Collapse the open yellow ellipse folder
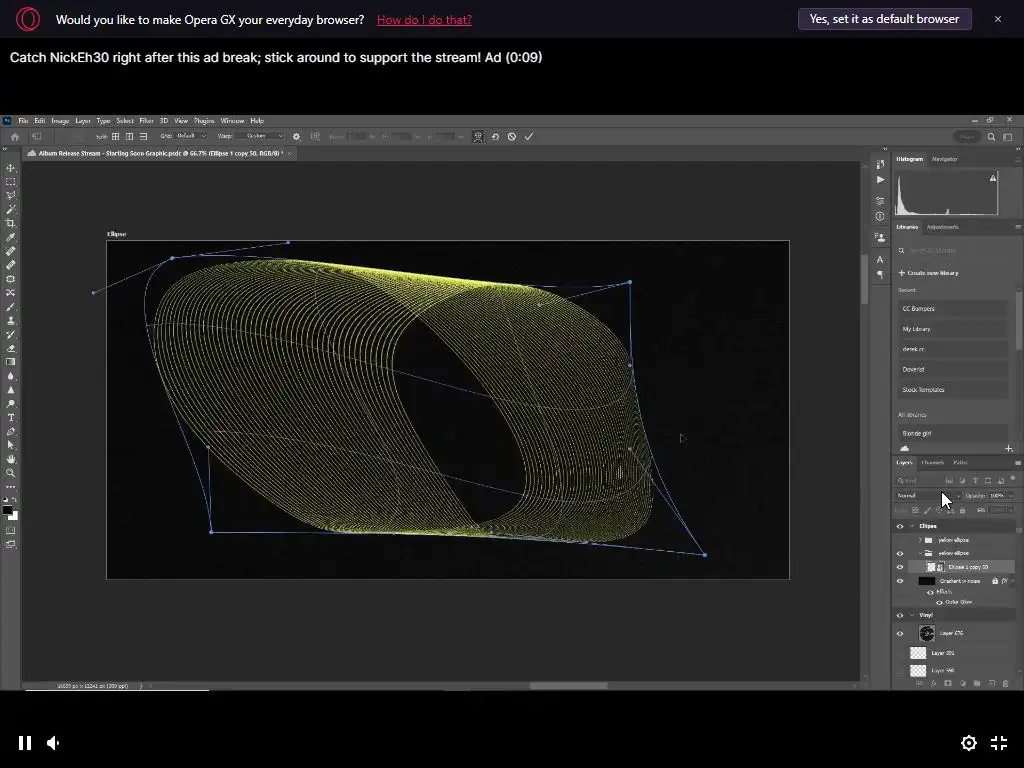 (920, 553)
